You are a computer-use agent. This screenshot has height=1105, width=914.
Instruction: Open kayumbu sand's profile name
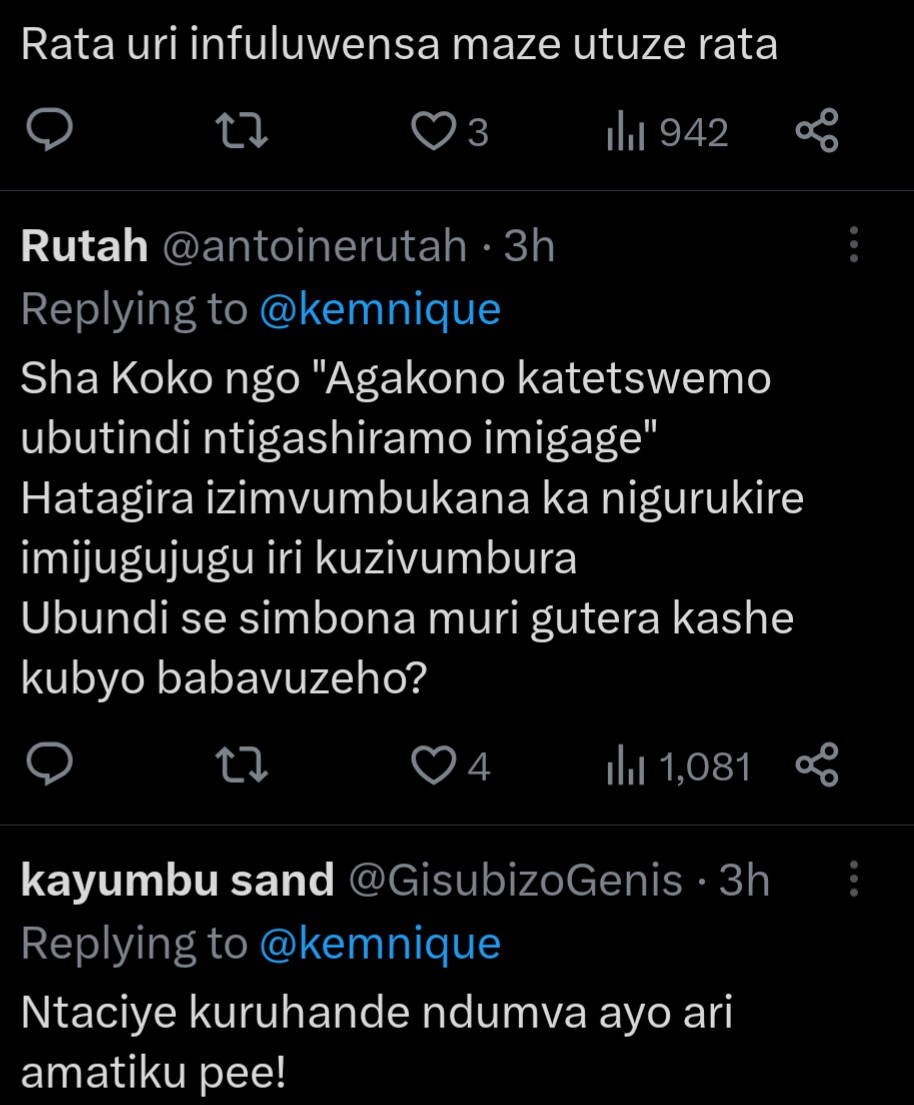point(177,881)
